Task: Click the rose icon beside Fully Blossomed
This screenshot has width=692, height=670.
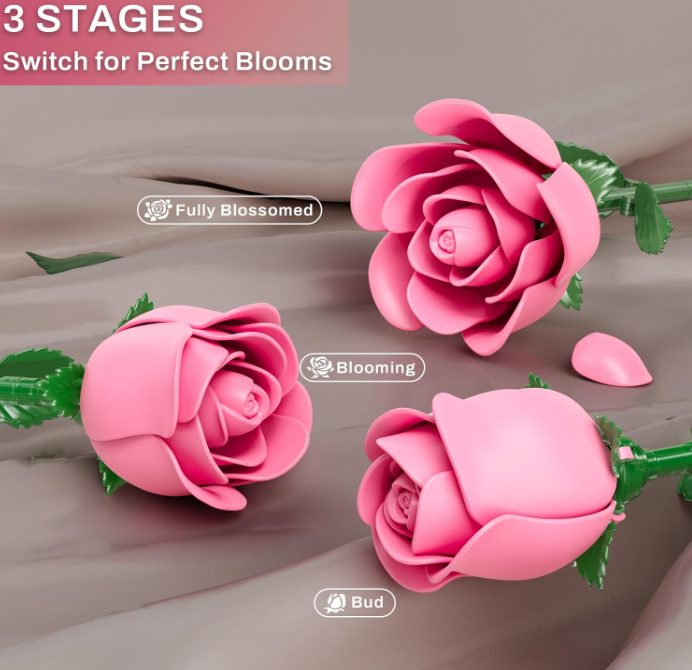Action: (158, 210)
